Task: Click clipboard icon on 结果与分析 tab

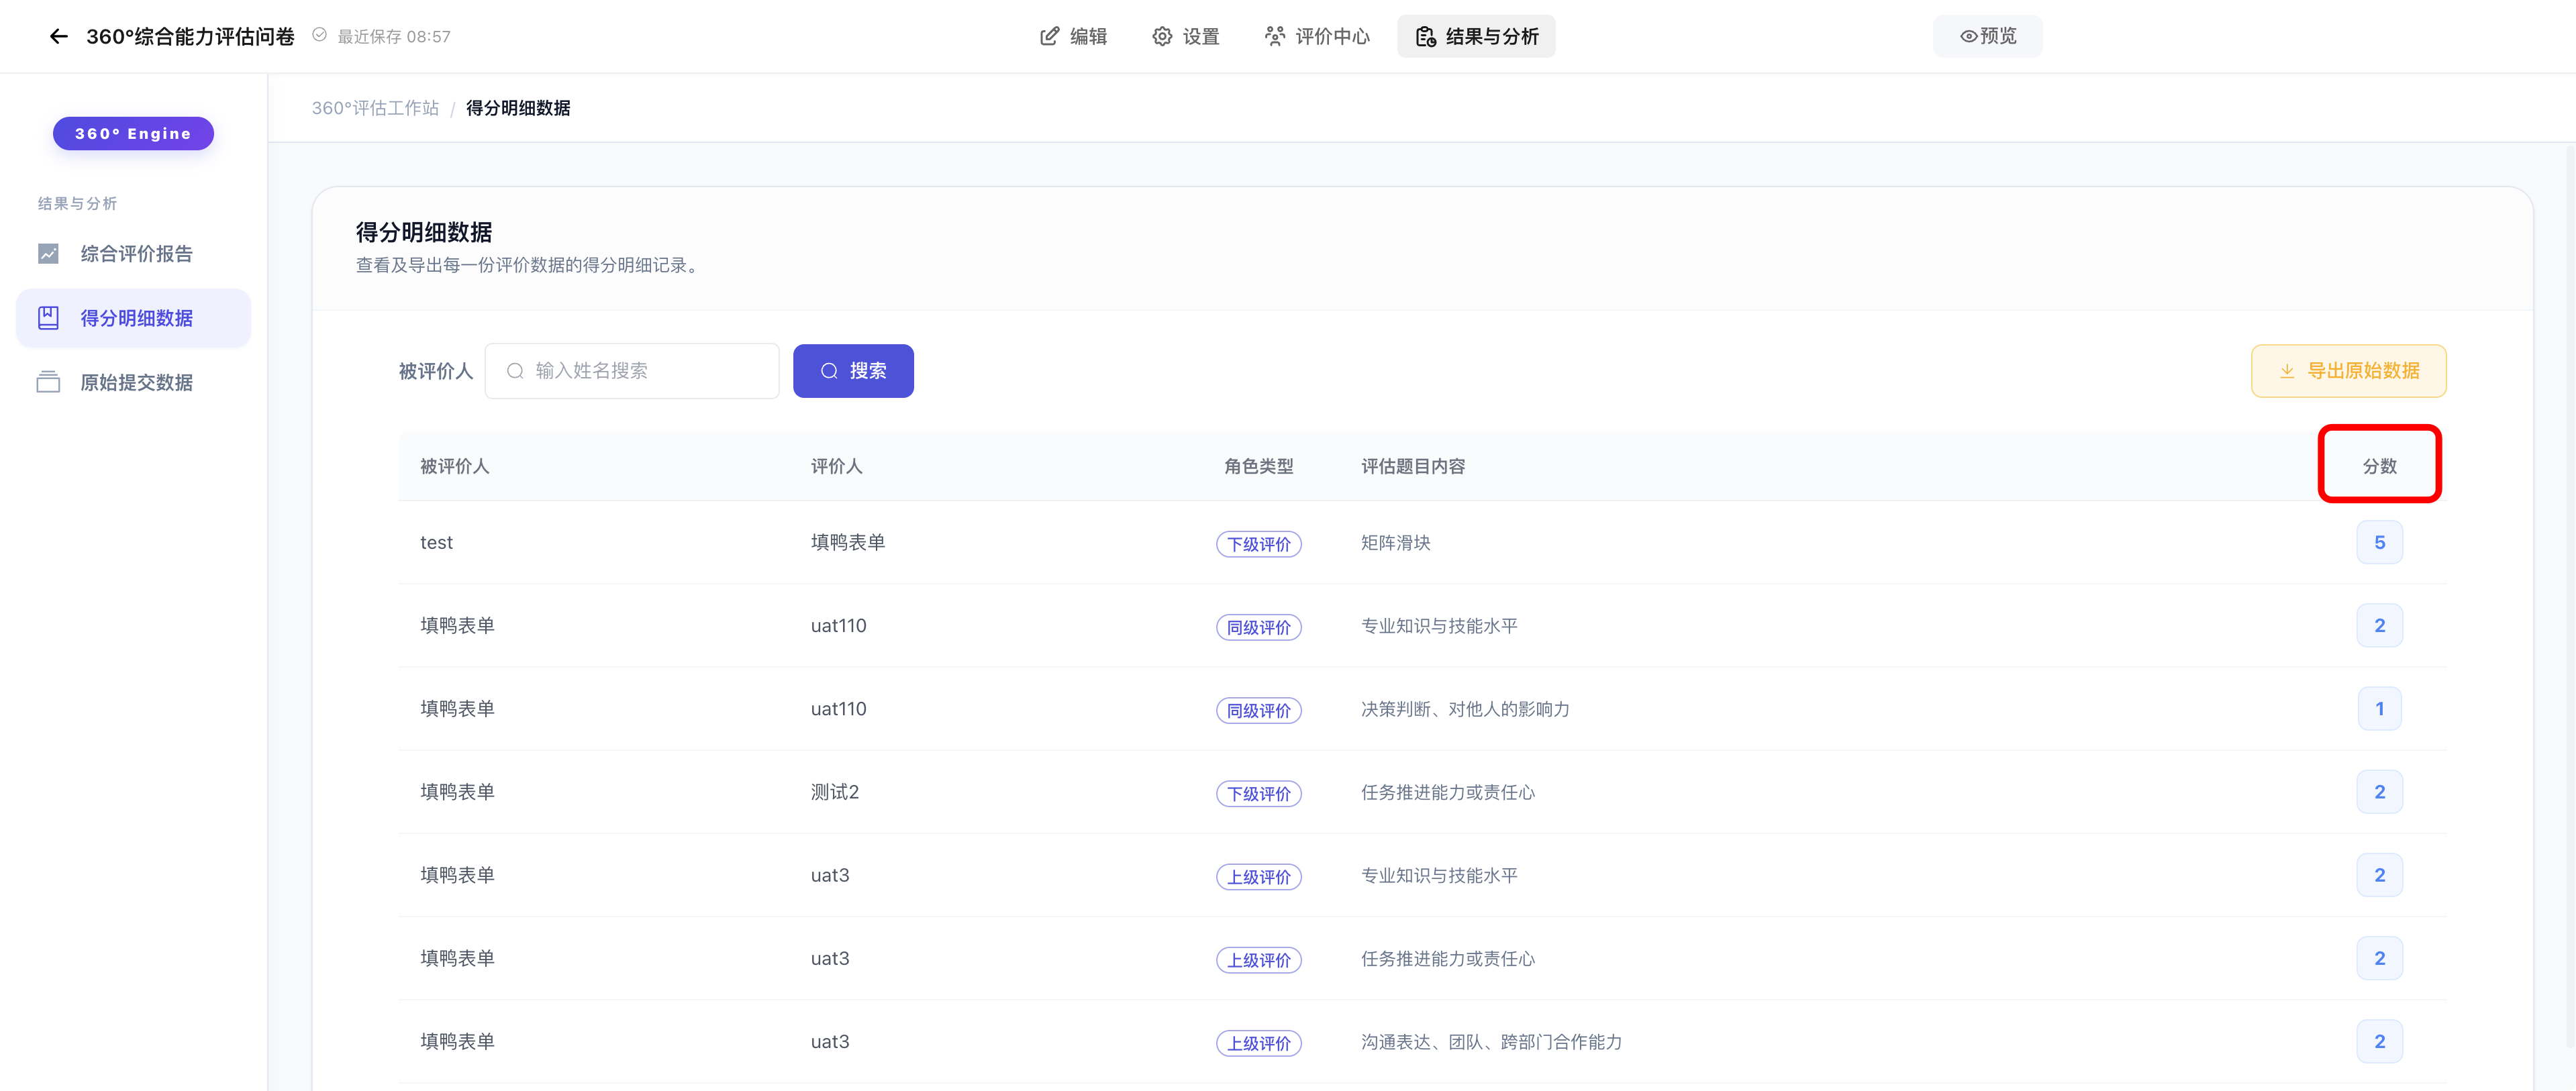Action: tap(1425, 36)
